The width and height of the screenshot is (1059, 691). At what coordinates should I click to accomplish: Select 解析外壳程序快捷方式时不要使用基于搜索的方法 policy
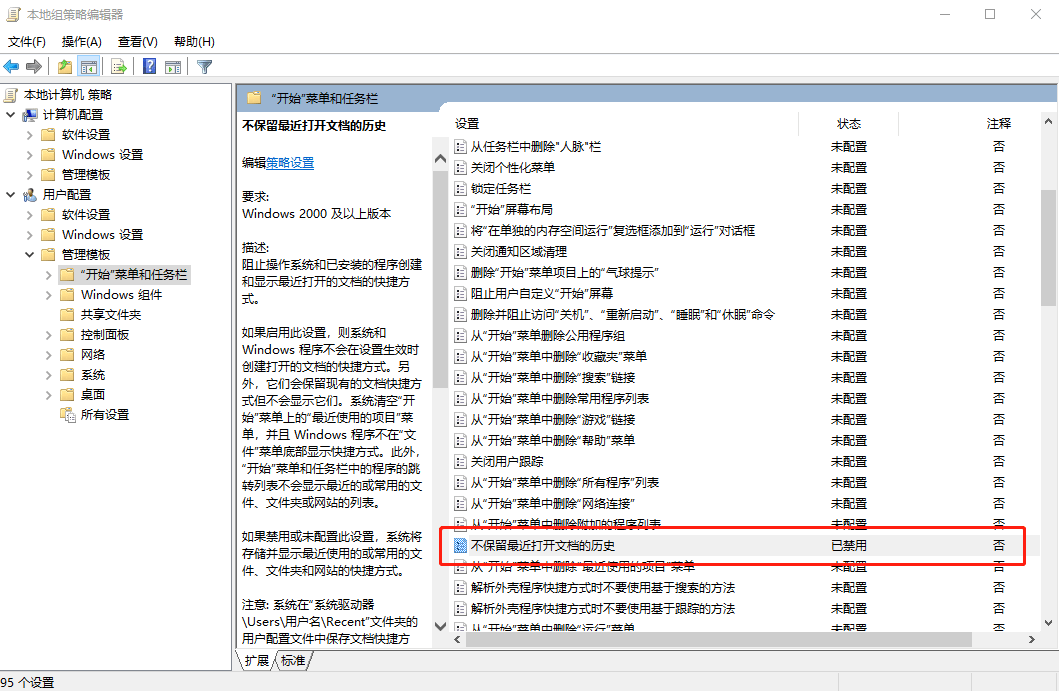tap(602, 588)
